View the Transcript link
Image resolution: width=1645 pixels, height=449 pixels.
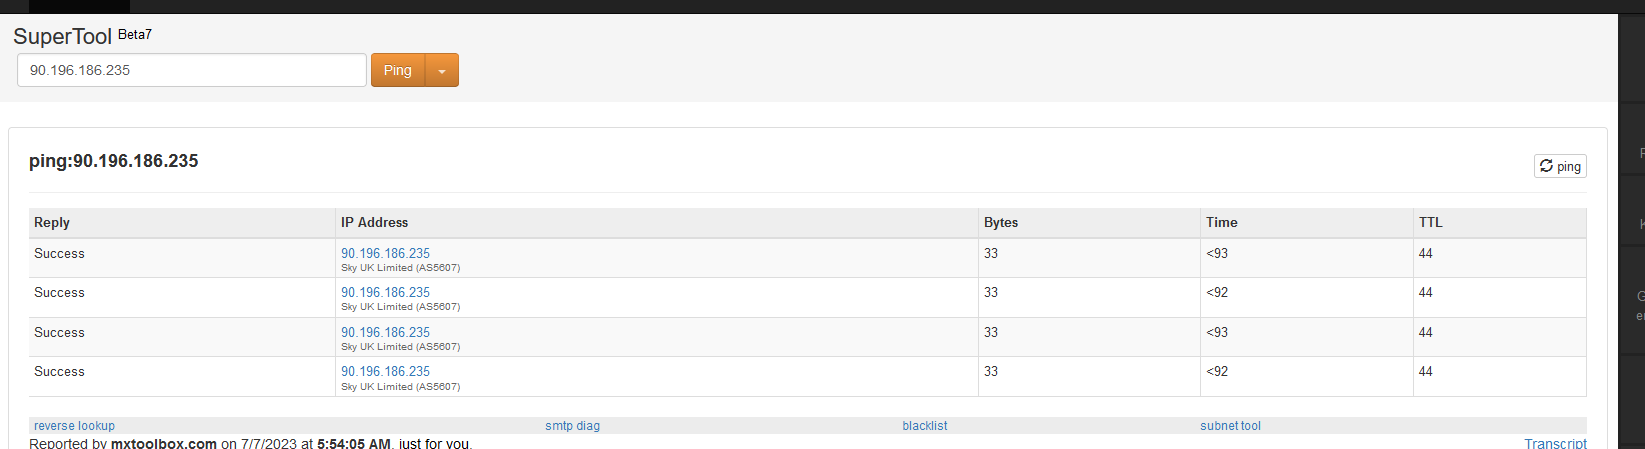coord(1555,443)
